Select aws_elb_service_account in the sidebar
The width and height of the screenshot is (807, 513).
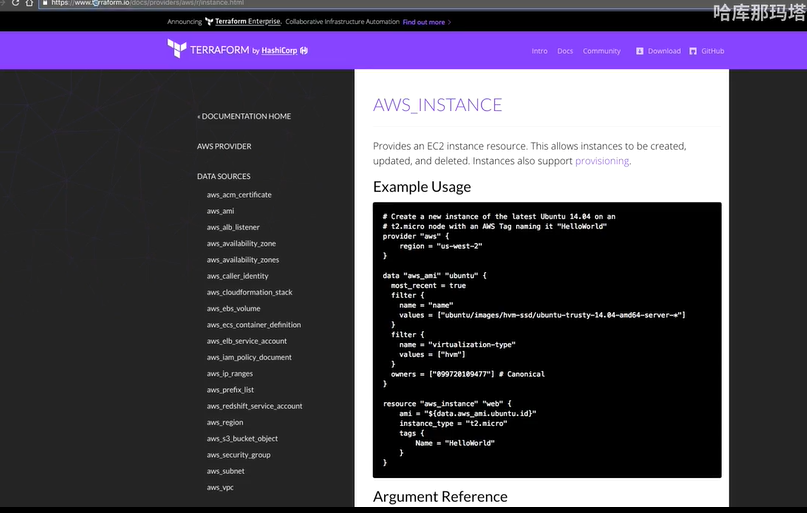pyautogui.click(x=247, y=341)
